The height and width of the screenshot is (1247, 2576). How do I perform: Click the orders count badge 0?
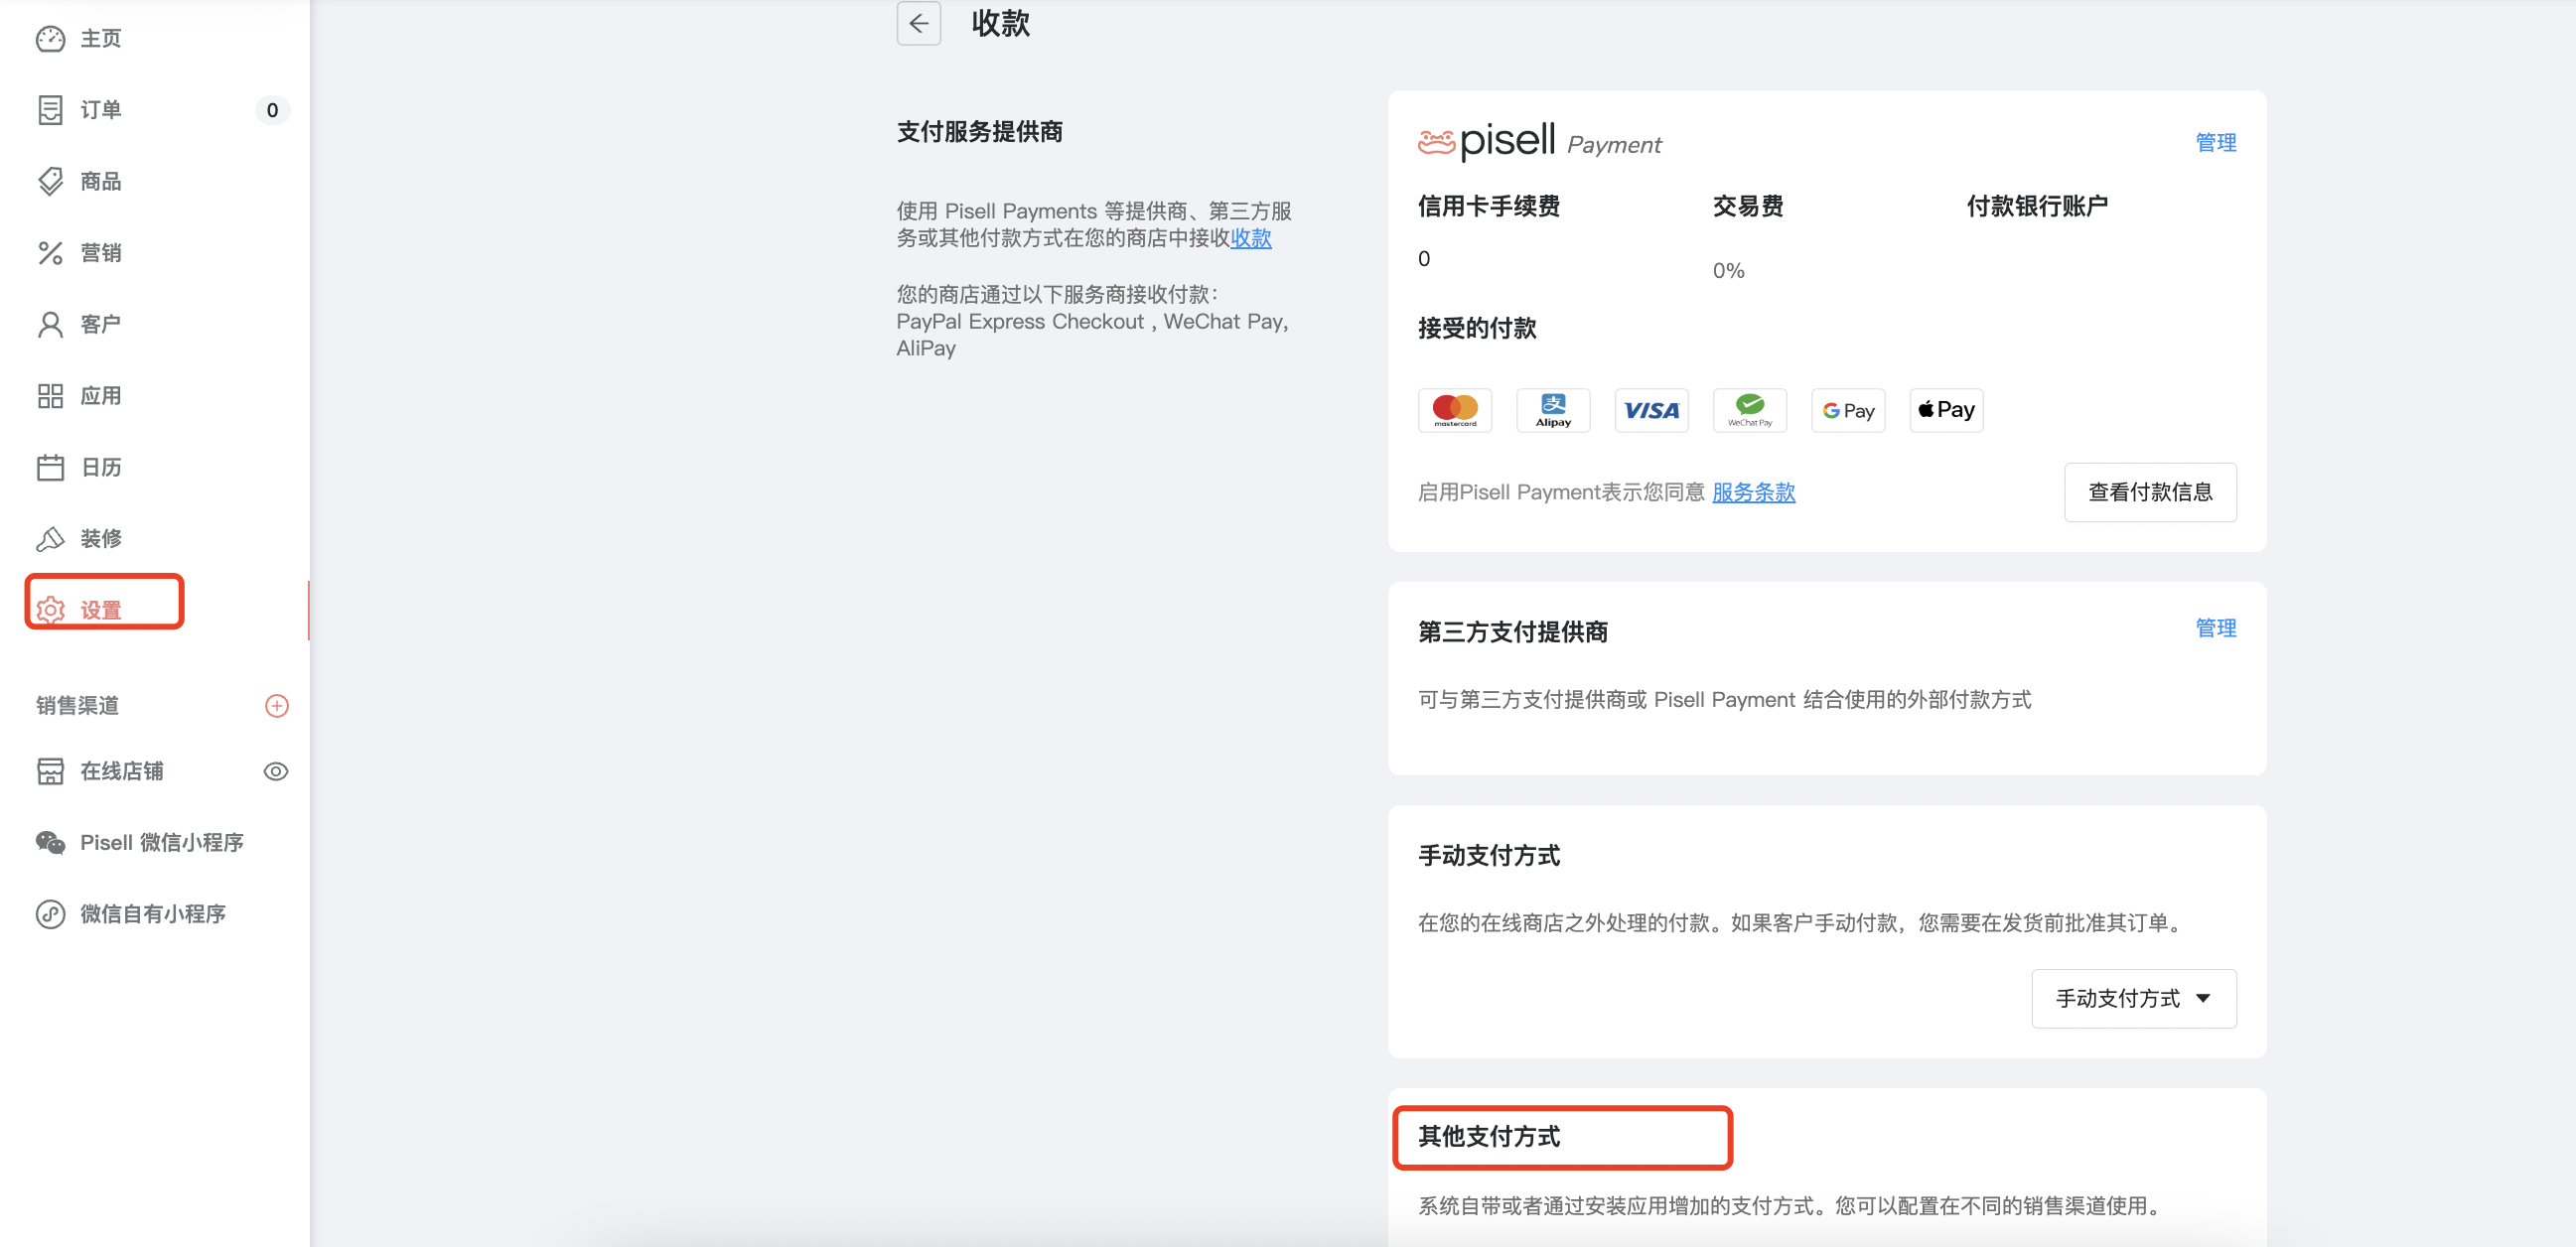(x=272, y=110)
